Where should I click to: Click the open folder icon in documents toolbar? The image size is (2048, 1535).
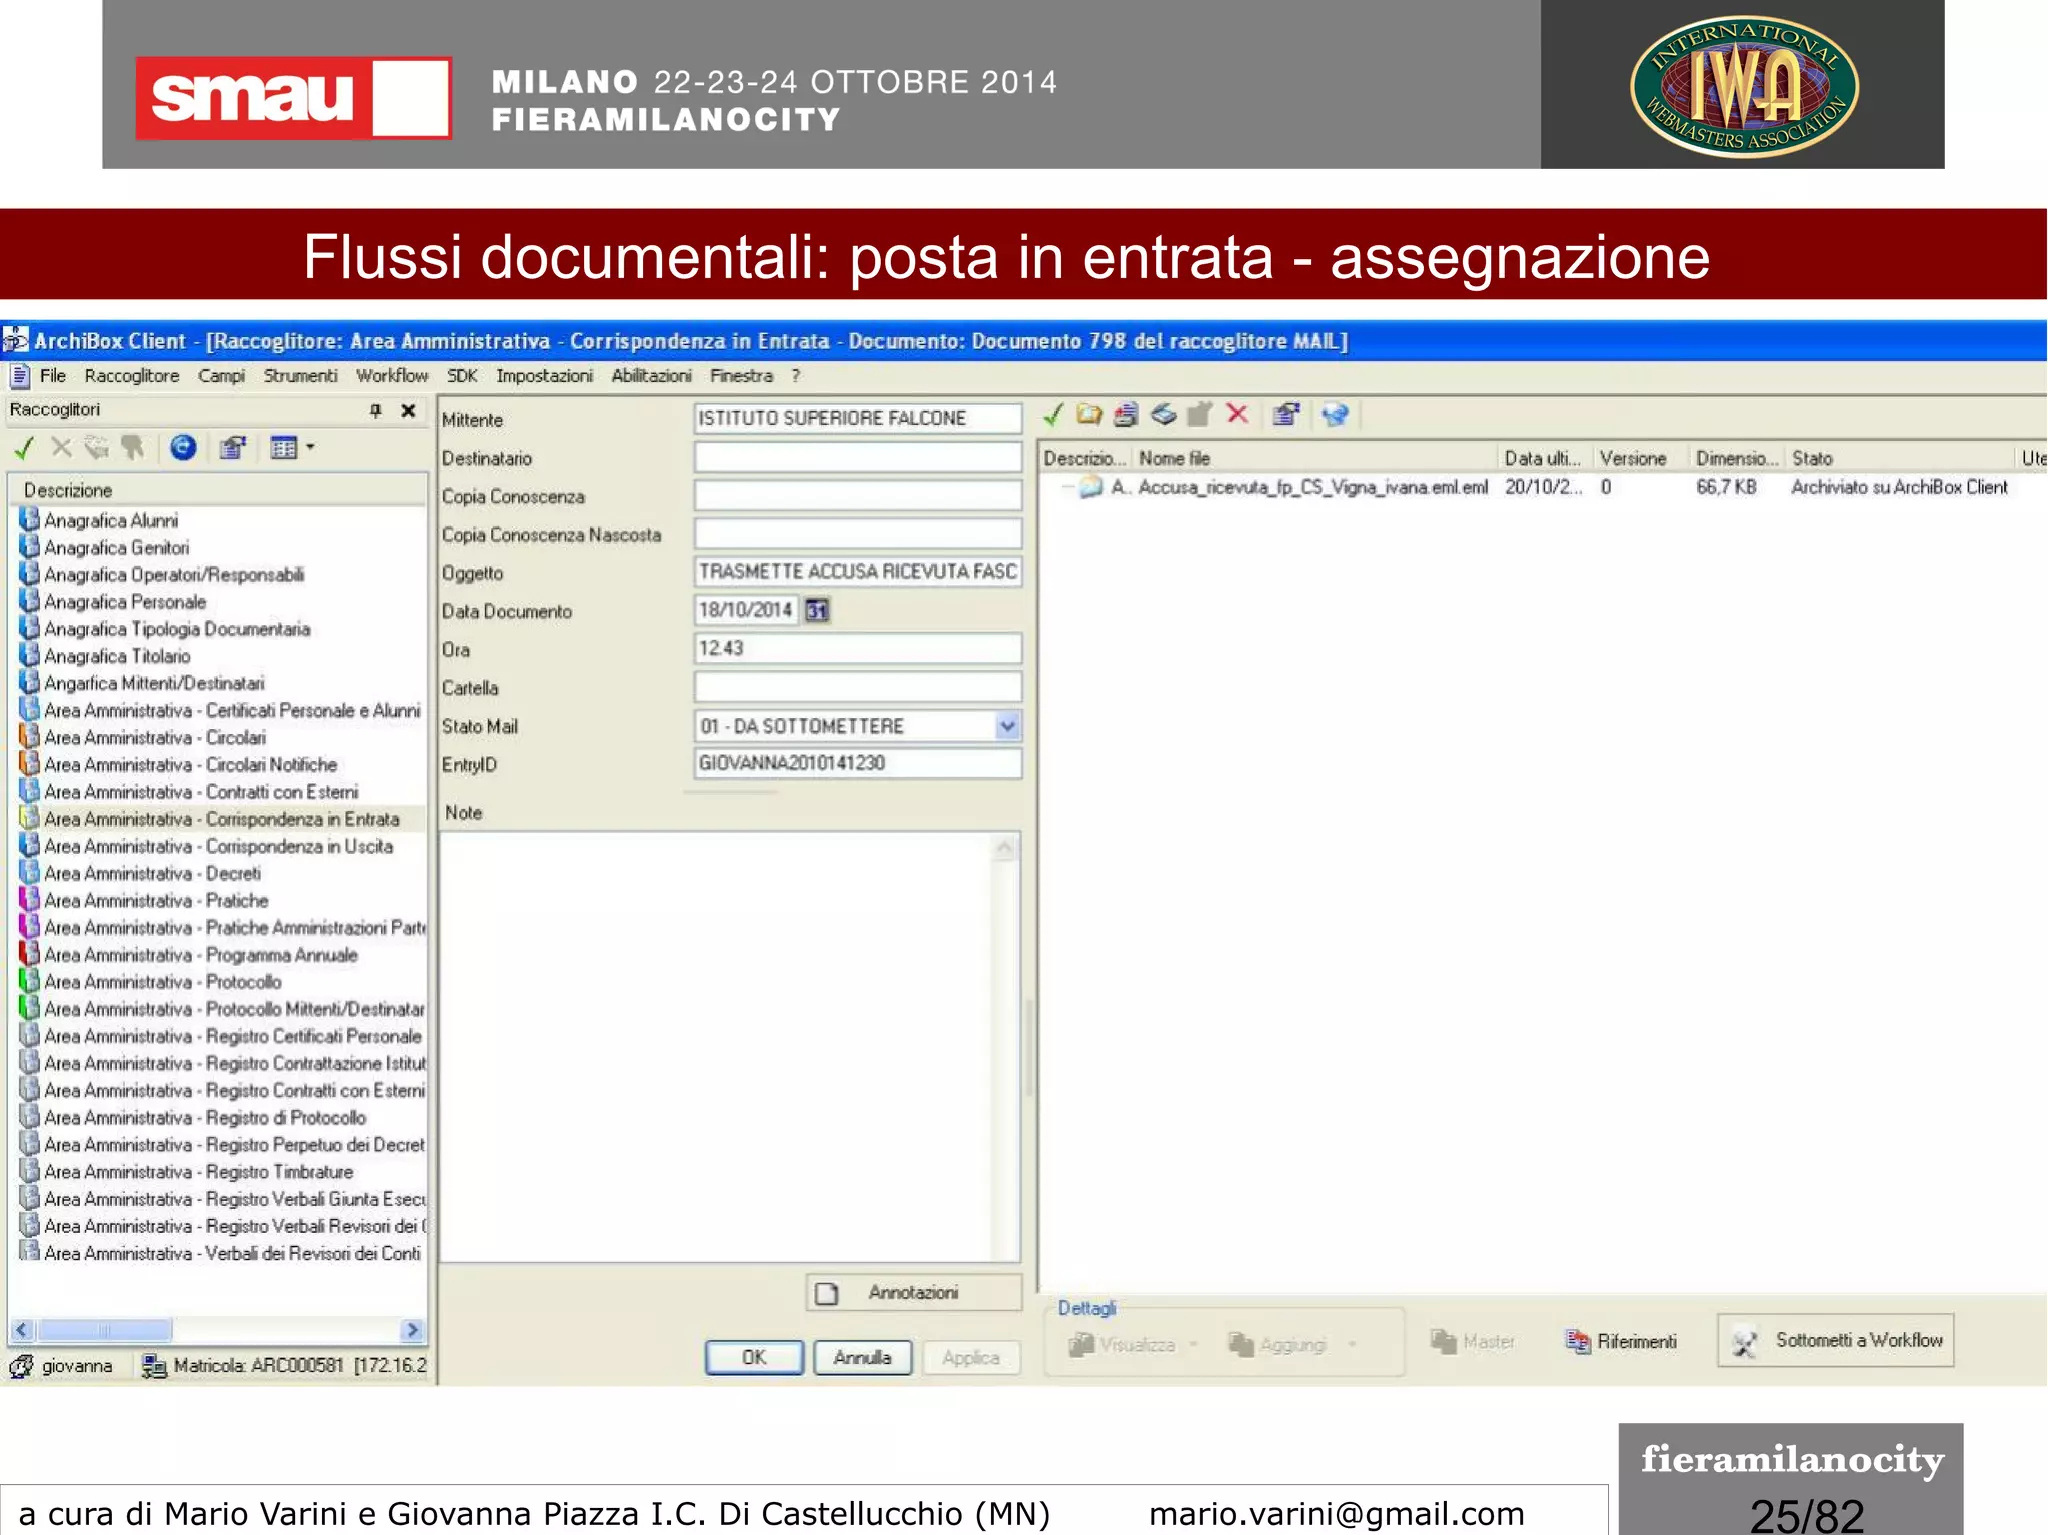tap(1089, 415)
